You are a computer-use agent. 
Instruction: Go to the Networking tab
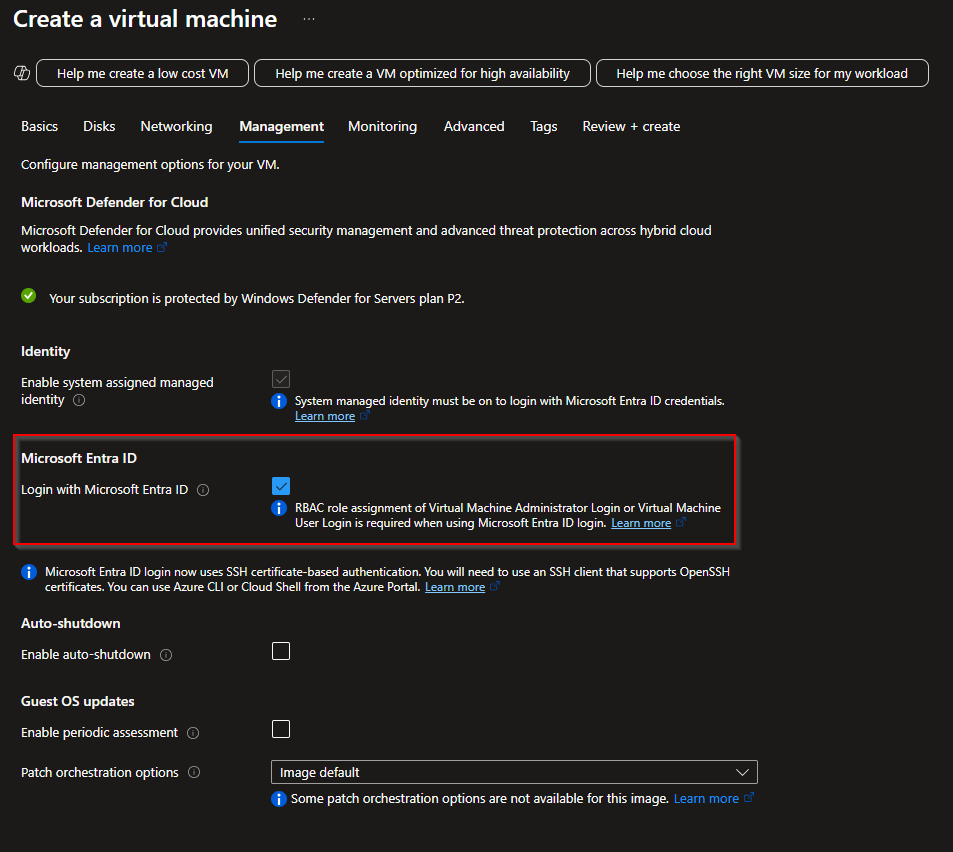pyautogui.click(x=176, y=126)
